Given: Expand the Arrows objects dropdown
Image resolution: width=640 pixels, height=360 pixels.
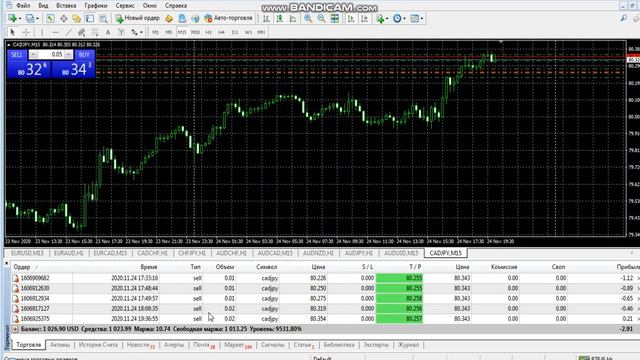Looking at the screenshot, I should tap(141, 32).
